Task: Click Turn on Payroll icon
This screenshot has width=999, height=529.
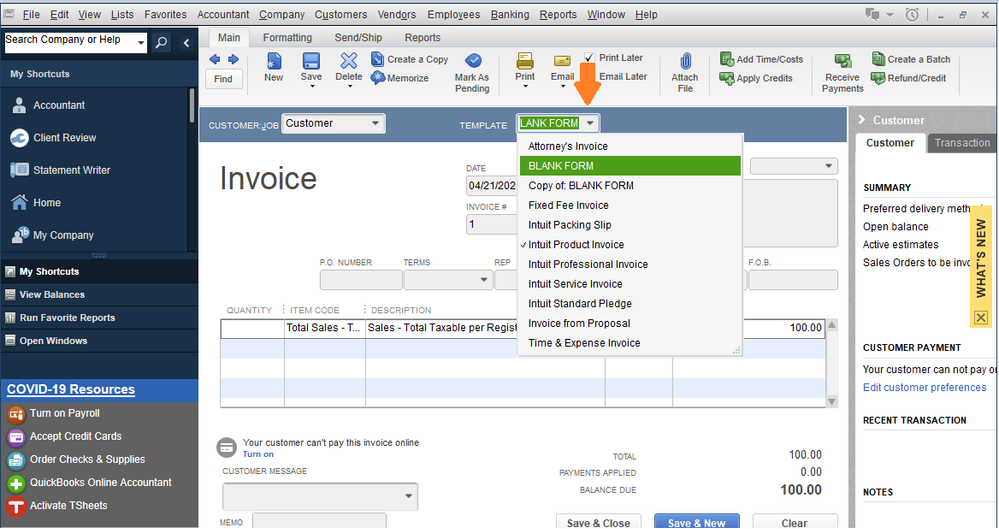Action: [16, 414]
